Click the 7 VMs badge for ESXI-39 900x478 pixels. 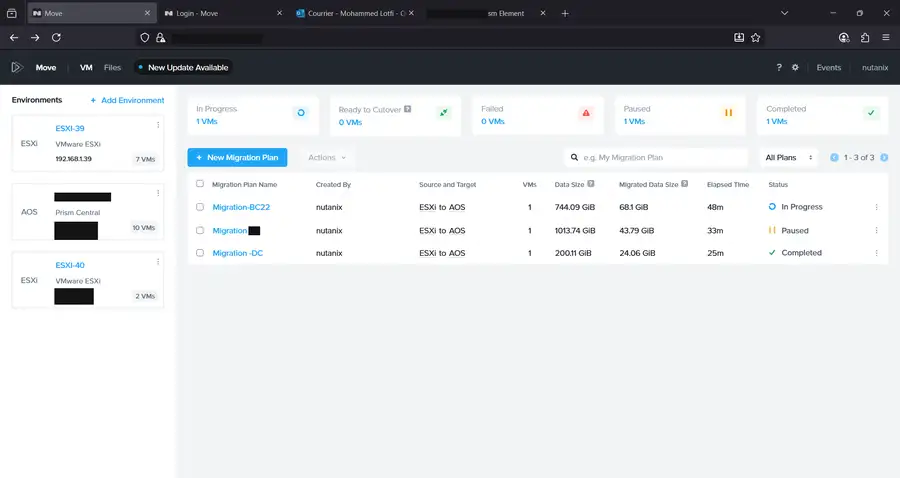pos(145,160)
